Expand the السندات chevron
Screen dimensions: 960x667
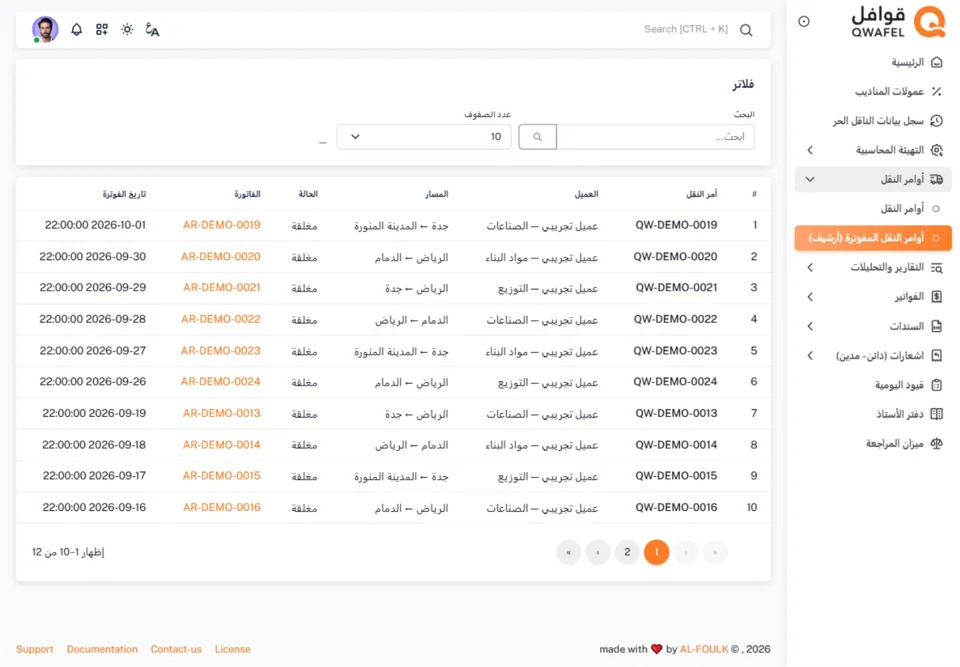810,326
